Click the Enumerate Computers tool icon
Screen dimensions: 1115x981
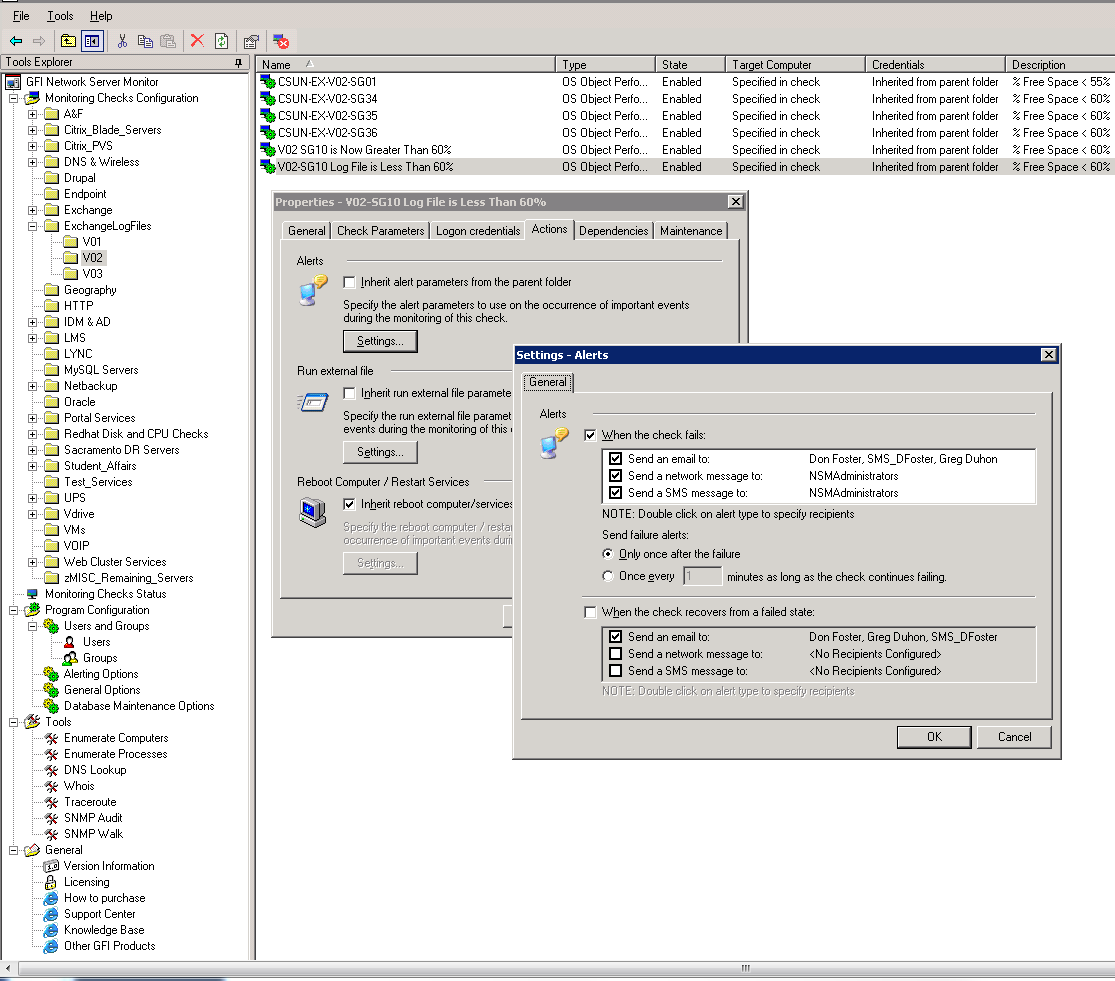tap(51, 738)
